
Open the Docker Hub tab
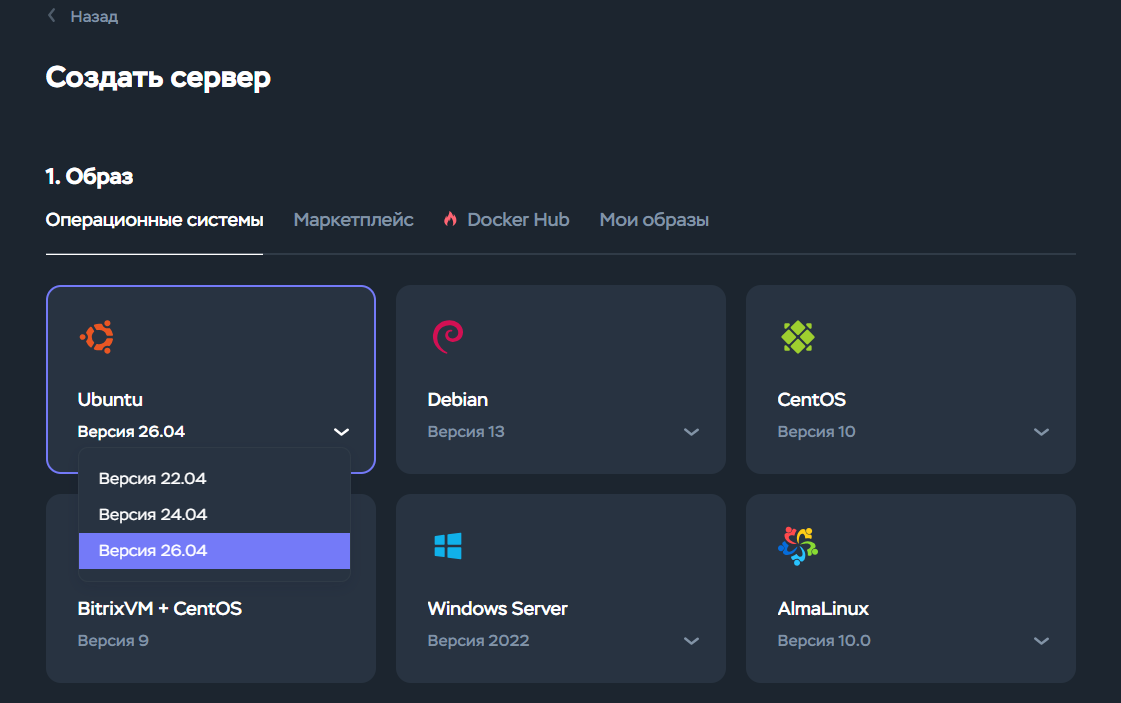click(518, 220)
